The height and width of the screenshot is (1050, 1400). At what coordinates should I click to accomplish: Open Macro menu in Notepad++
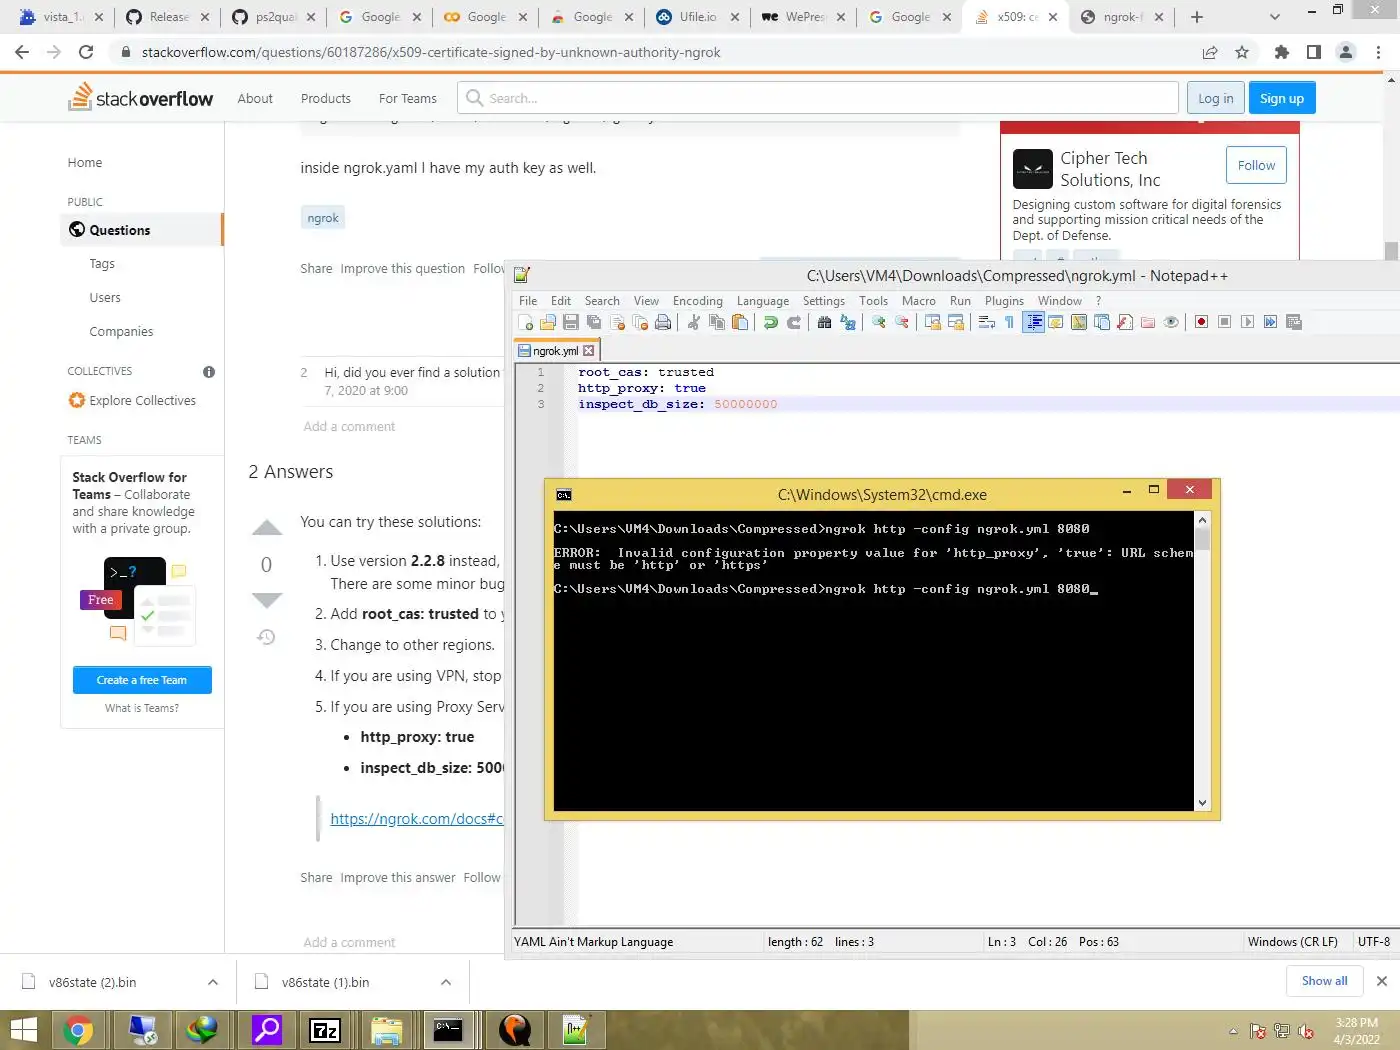coord(919,301)
